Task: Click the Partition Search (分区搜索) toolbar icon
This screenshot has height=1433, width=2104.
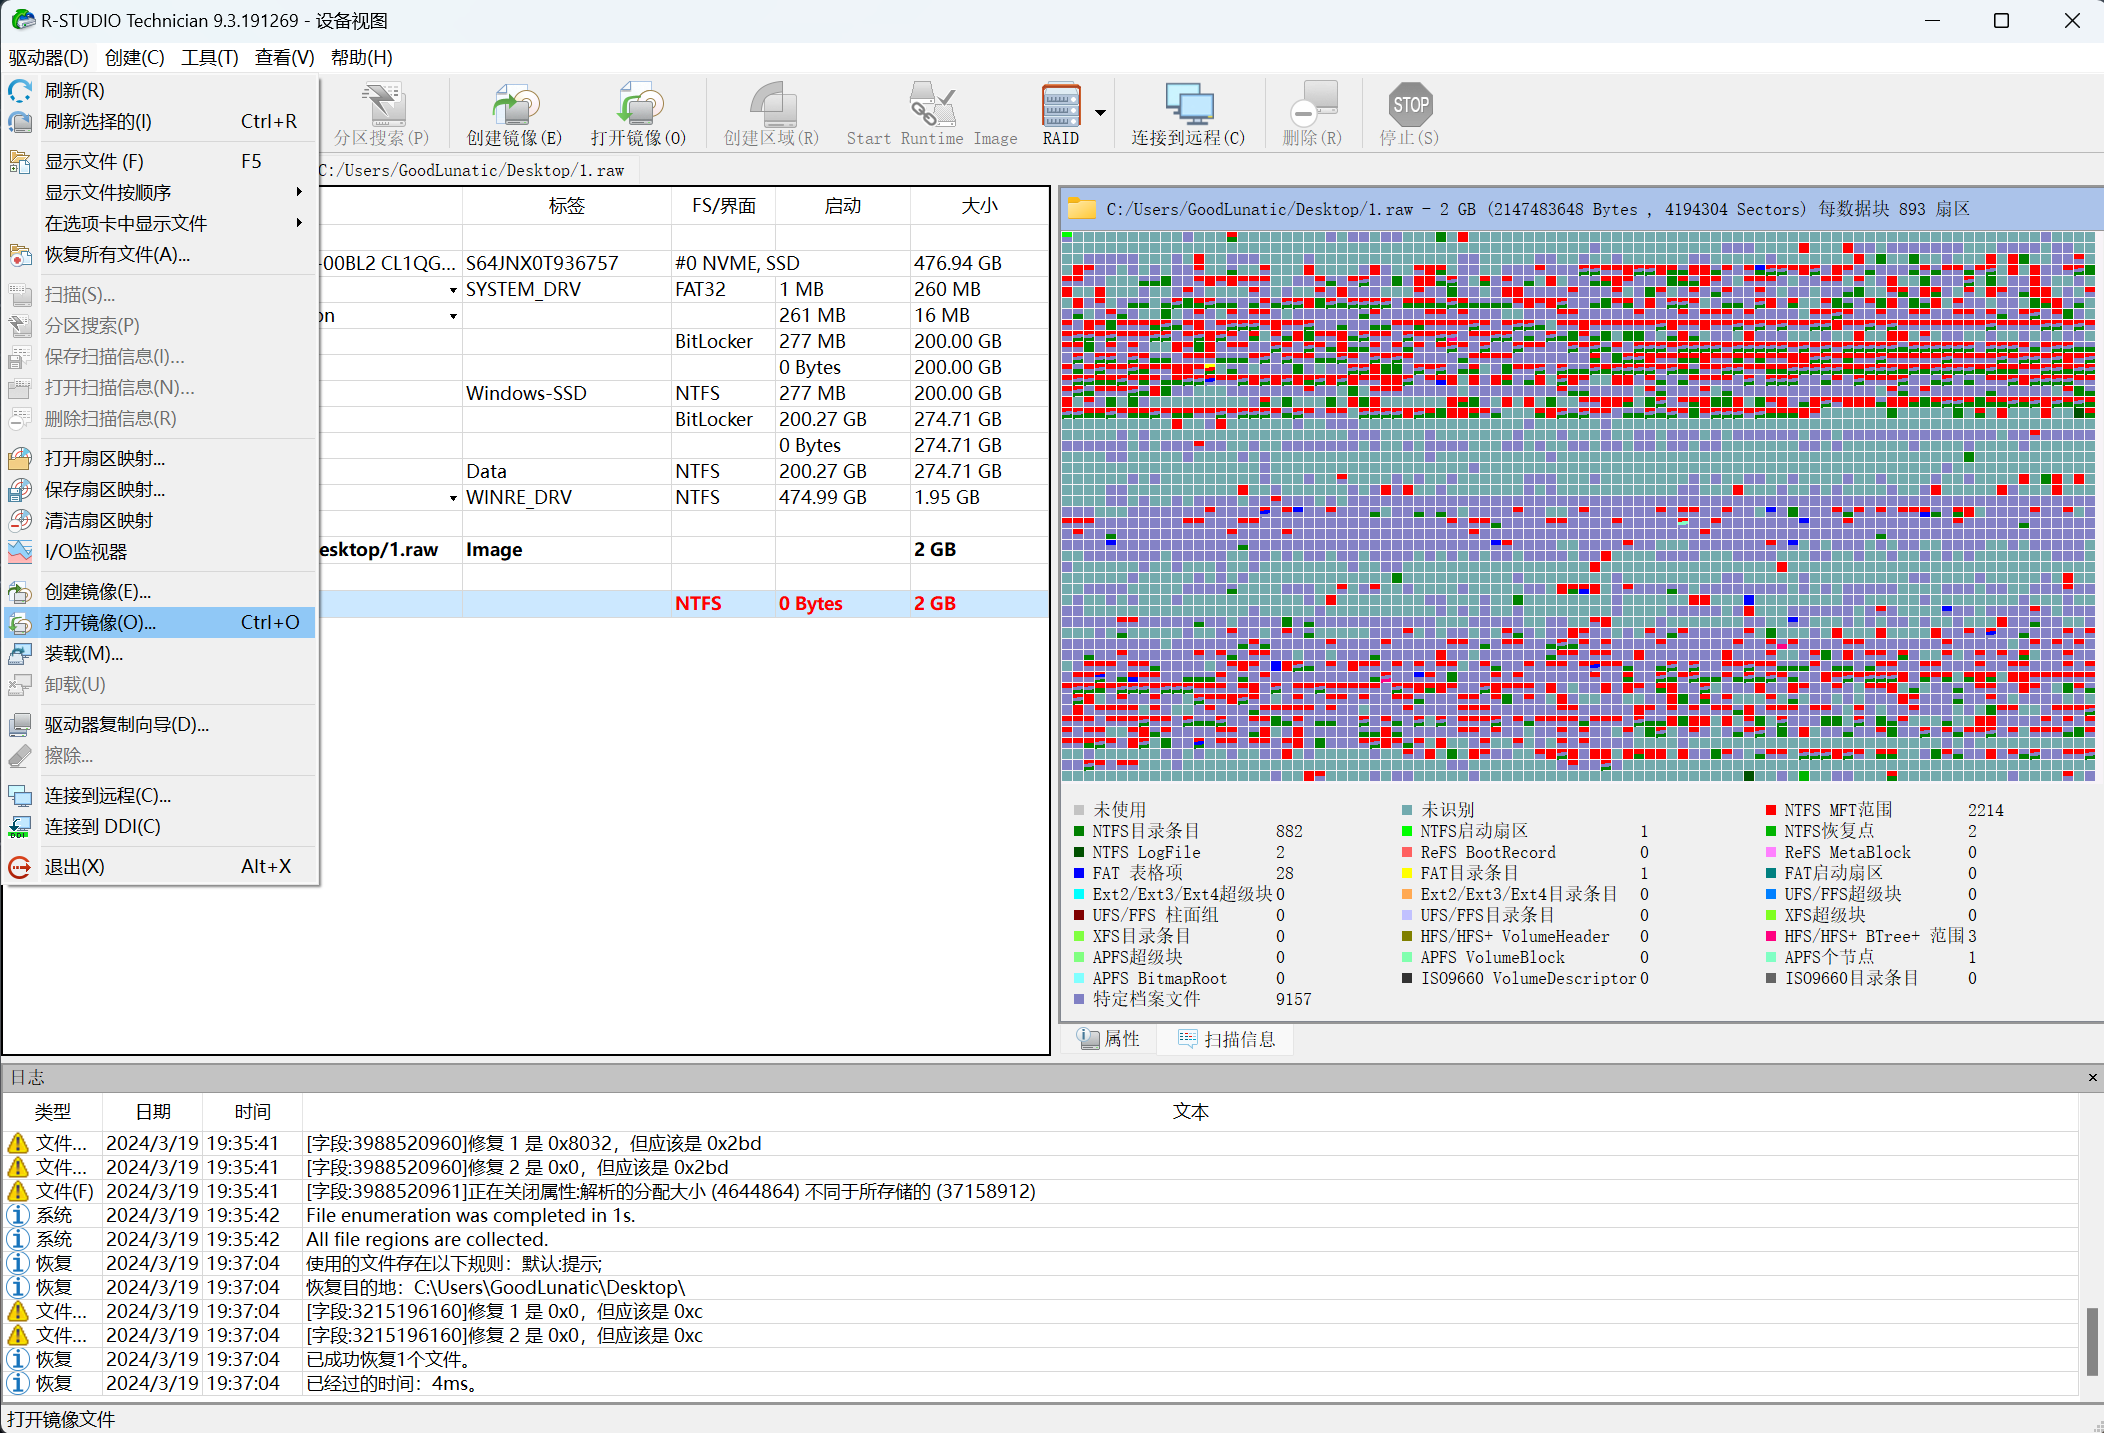Action: [382, 114]
